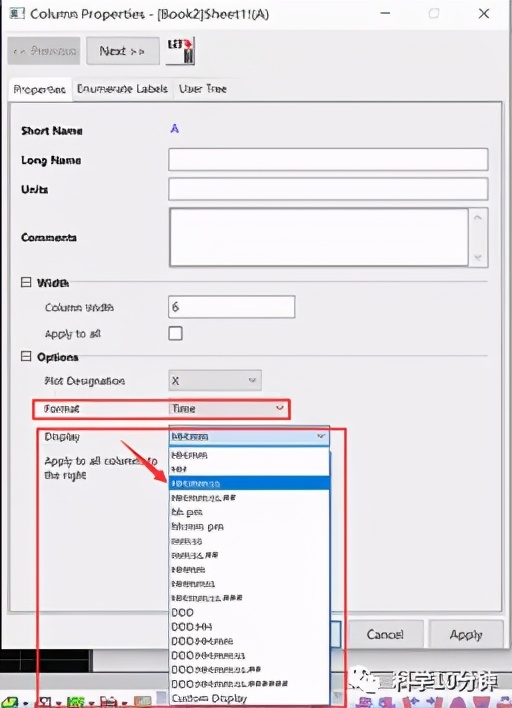Choose HH:mm:ss.## option below the highlighted row
The height and width of the screenshot is (708, 512).
(249, 498)
